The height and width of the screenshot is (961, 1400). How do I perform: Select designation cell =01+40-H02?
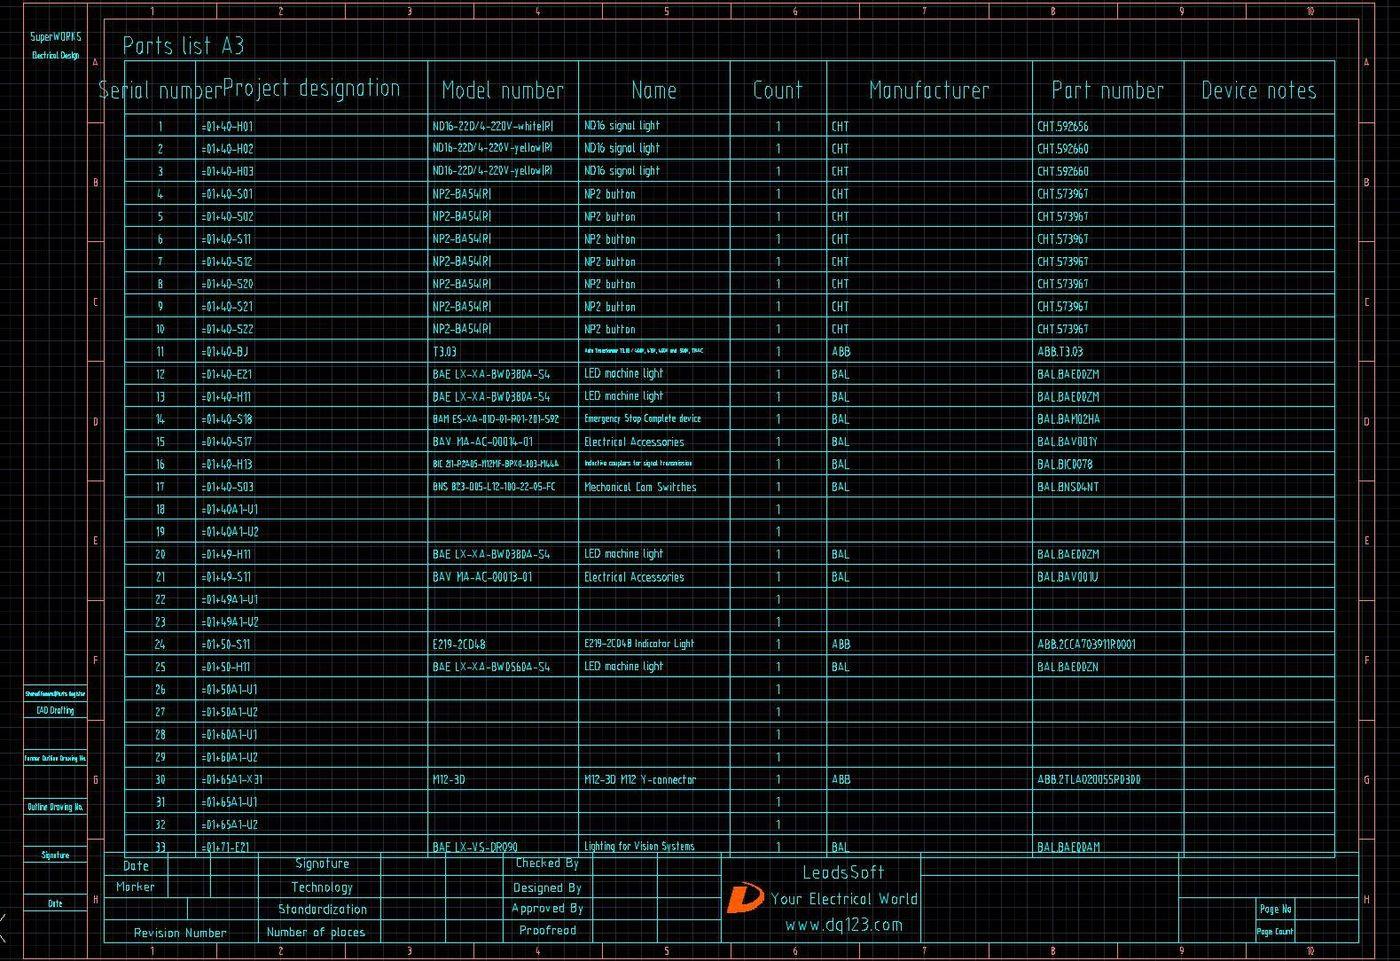[227, 149]
